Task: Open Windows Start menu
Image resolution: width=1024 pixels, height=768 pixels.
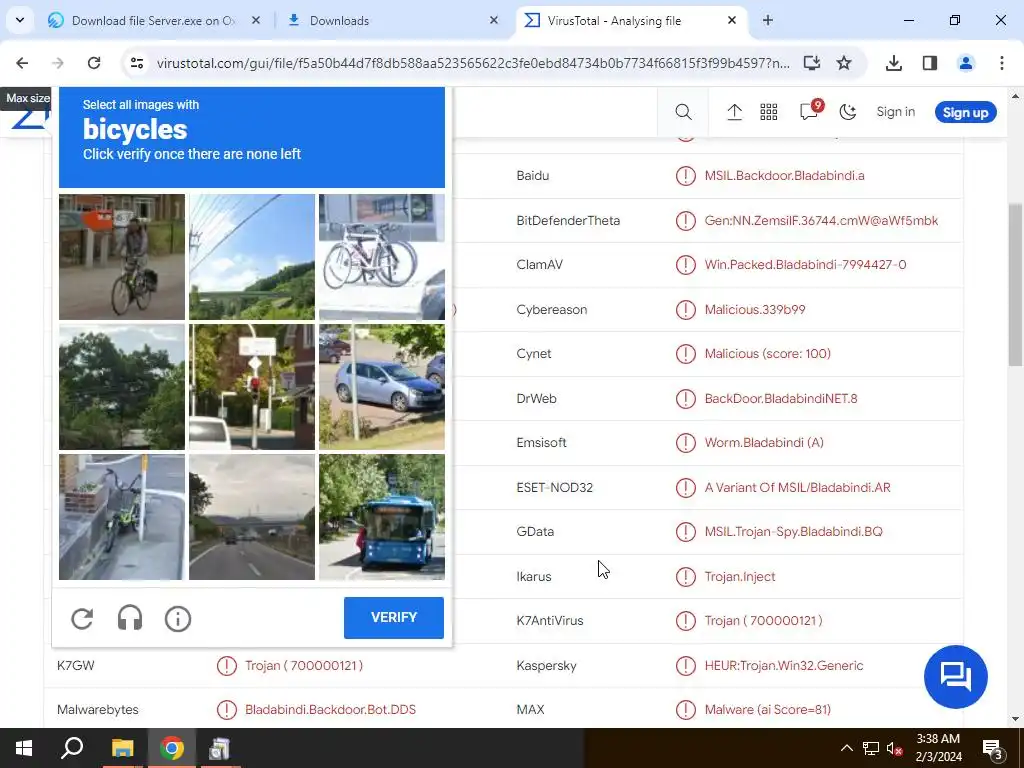Action: coord(24,748)
